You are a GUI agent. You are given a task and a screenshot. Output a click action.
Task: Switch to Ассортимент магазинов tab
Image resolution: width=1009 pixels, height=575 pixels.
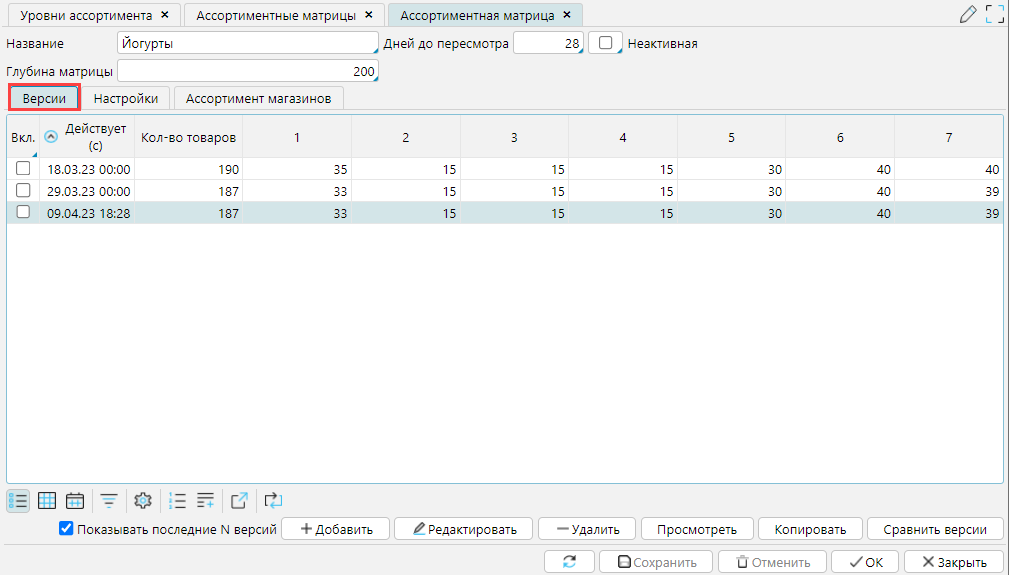(x=259, y=98)
